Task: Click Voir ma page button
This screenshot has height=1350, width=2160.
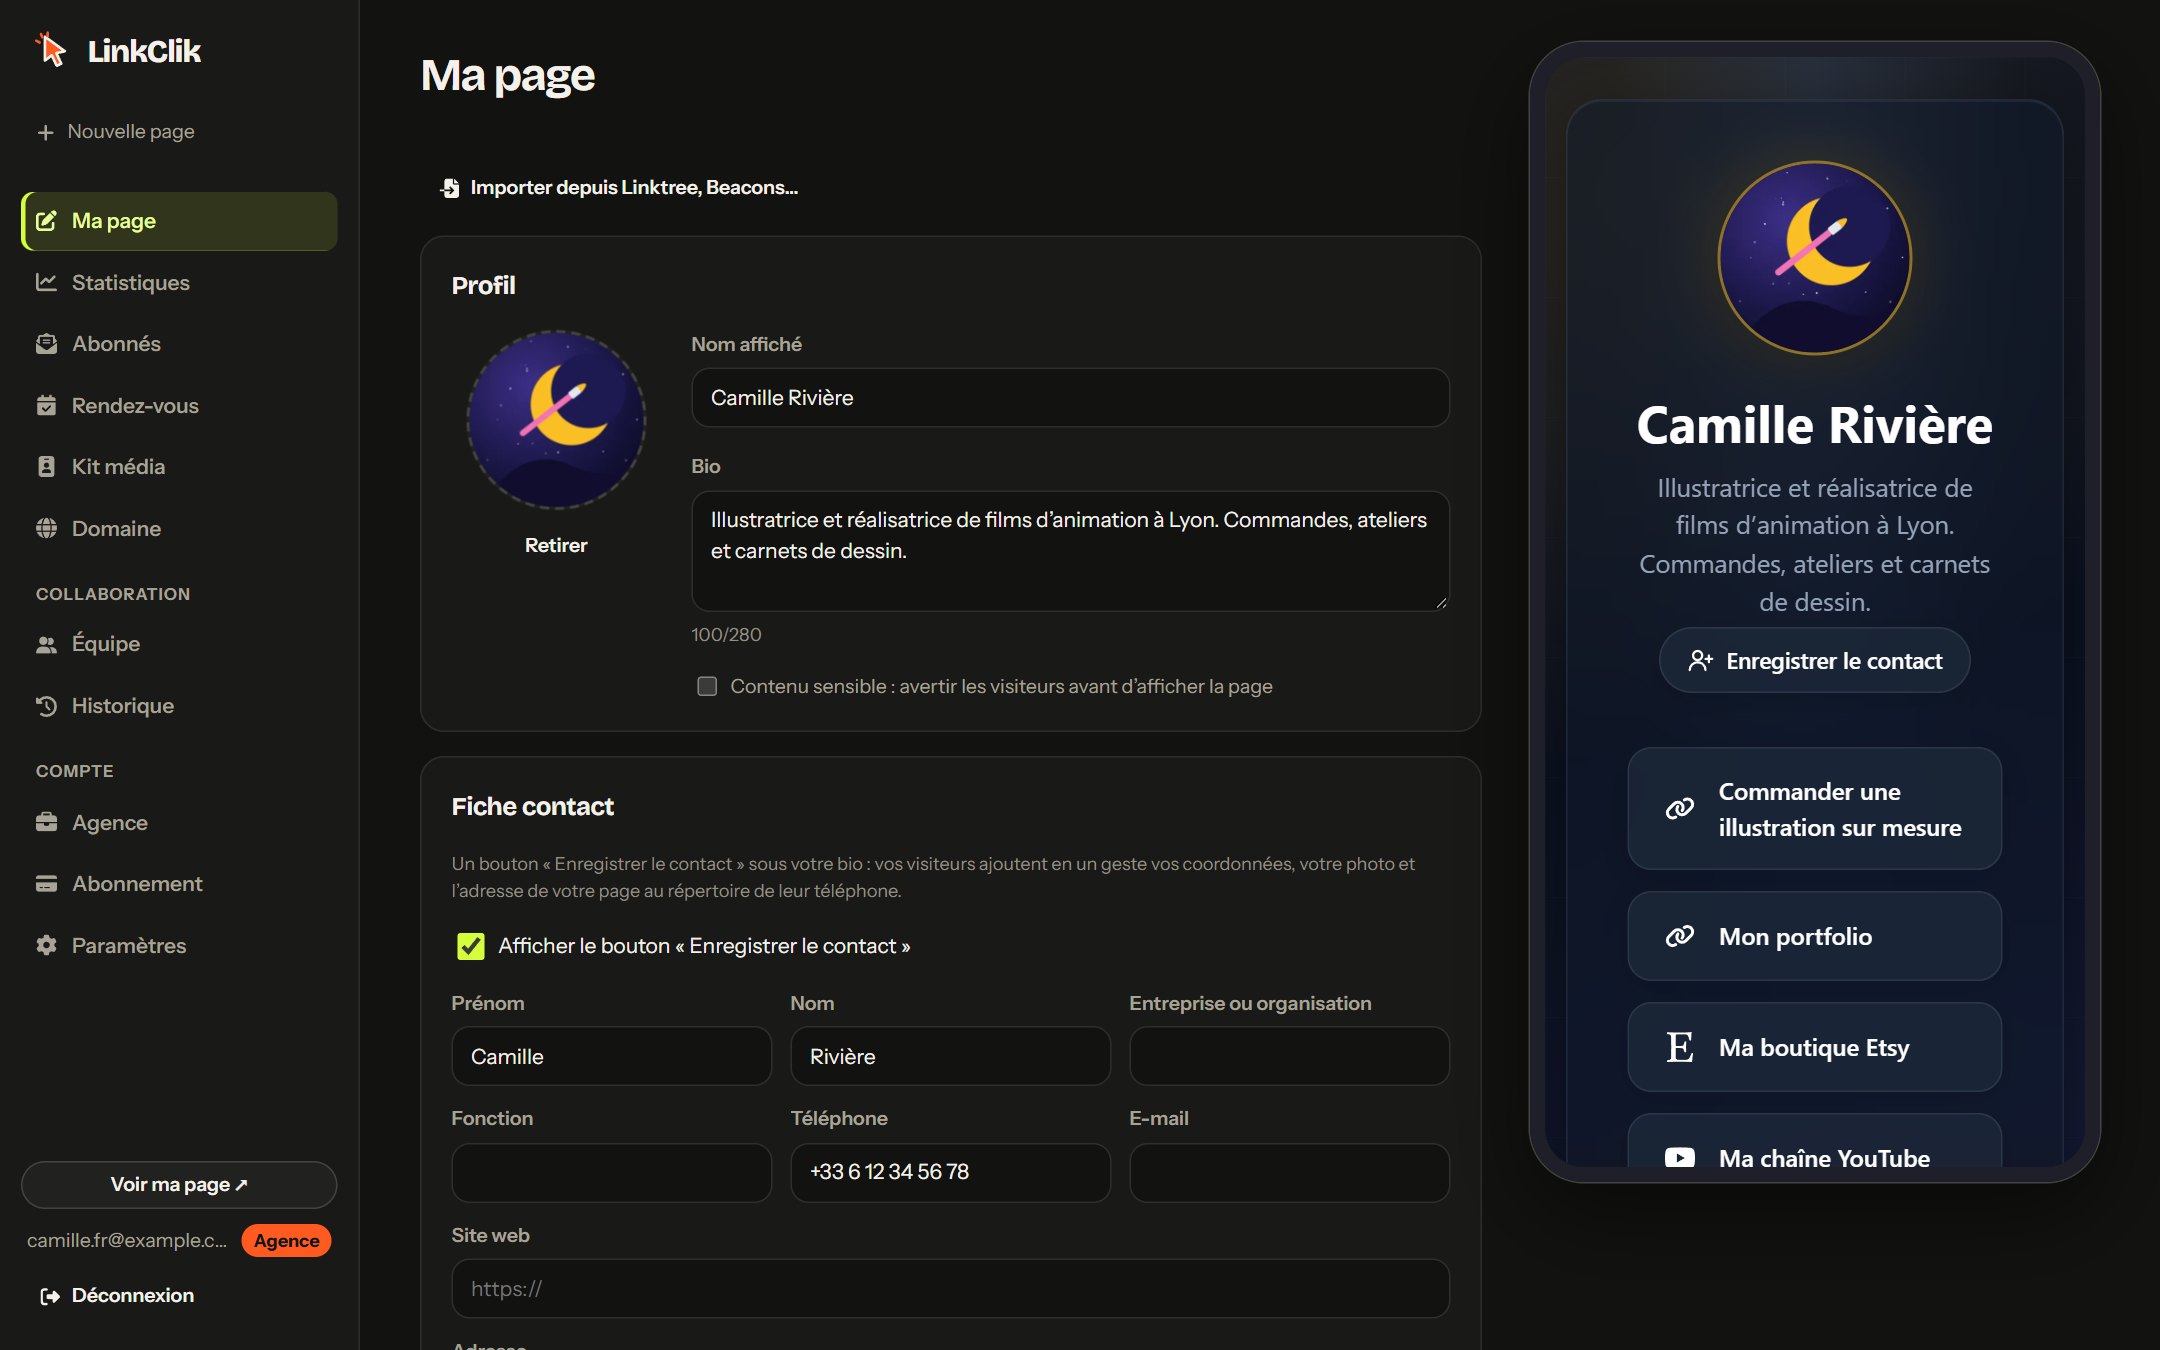Action: point(179,1184)
